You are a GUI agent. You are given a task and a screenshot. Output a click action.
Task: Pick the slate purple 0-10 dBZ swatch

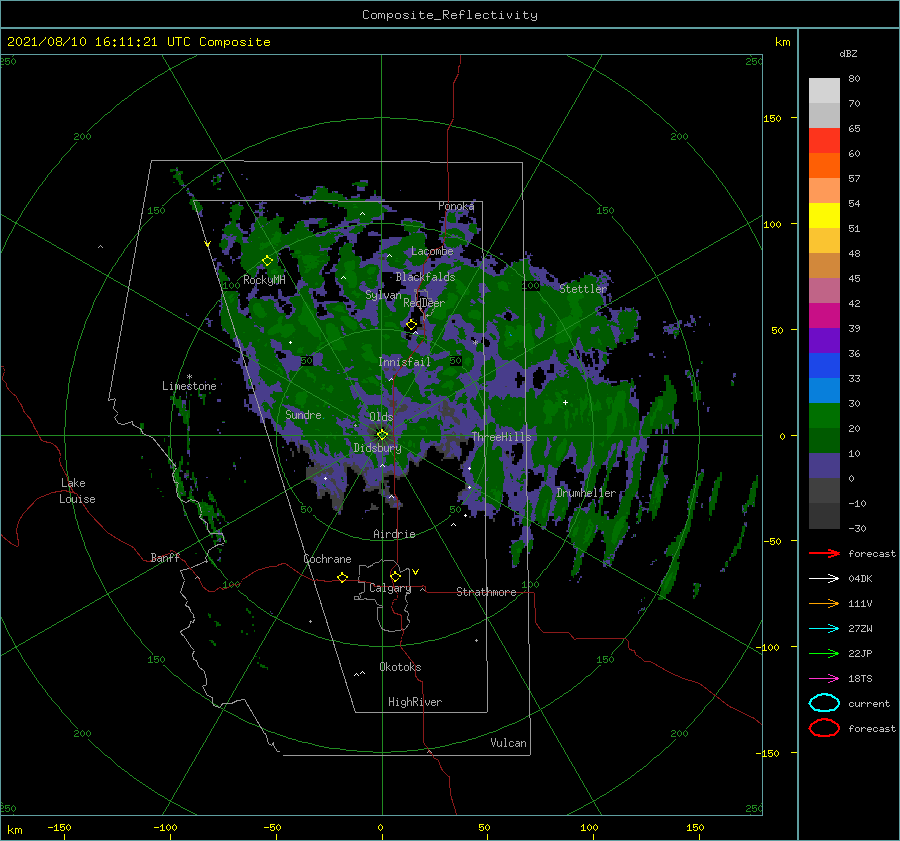pos(824,466)
